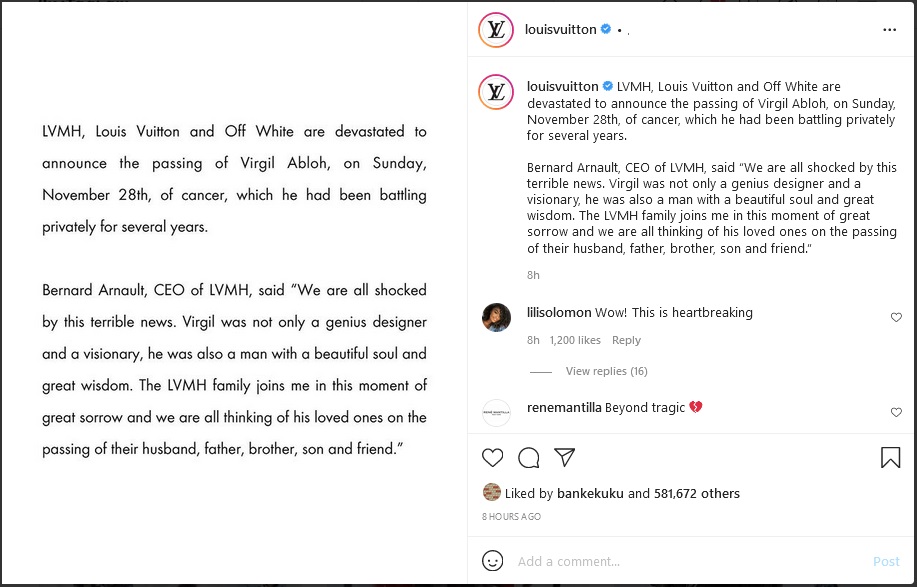Screen dimensions: 917x587
Task: Open the emoji picker smiley icon
Action: pyautogui.click(x=493, y=561)
